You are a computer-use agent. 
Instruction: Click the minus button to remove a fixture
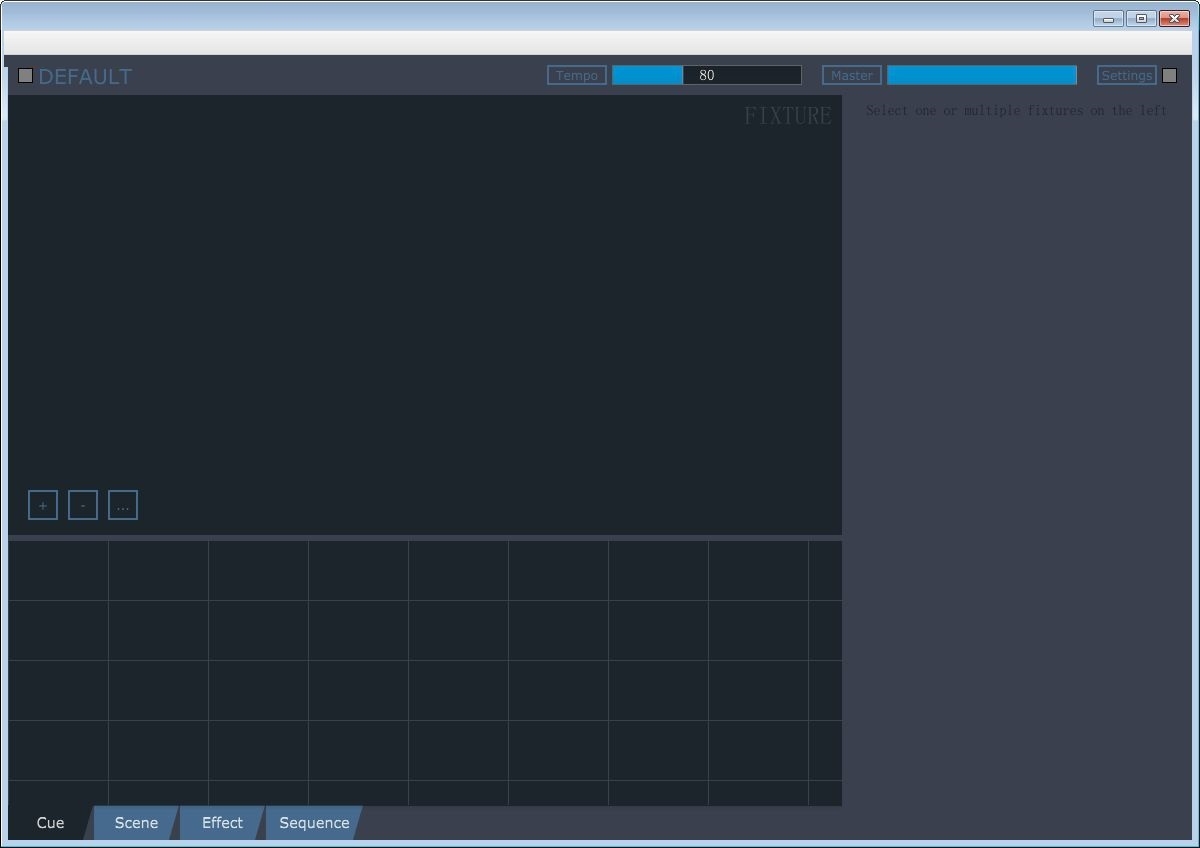click(83, 505)
